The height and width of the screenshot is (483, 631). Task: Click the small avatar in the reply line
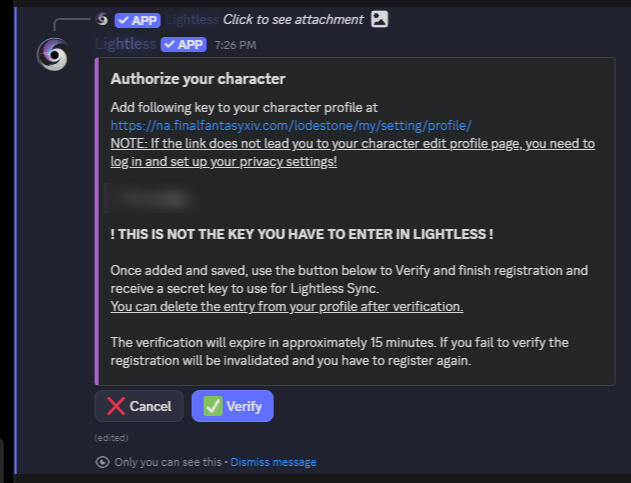(x=102, y=19)
